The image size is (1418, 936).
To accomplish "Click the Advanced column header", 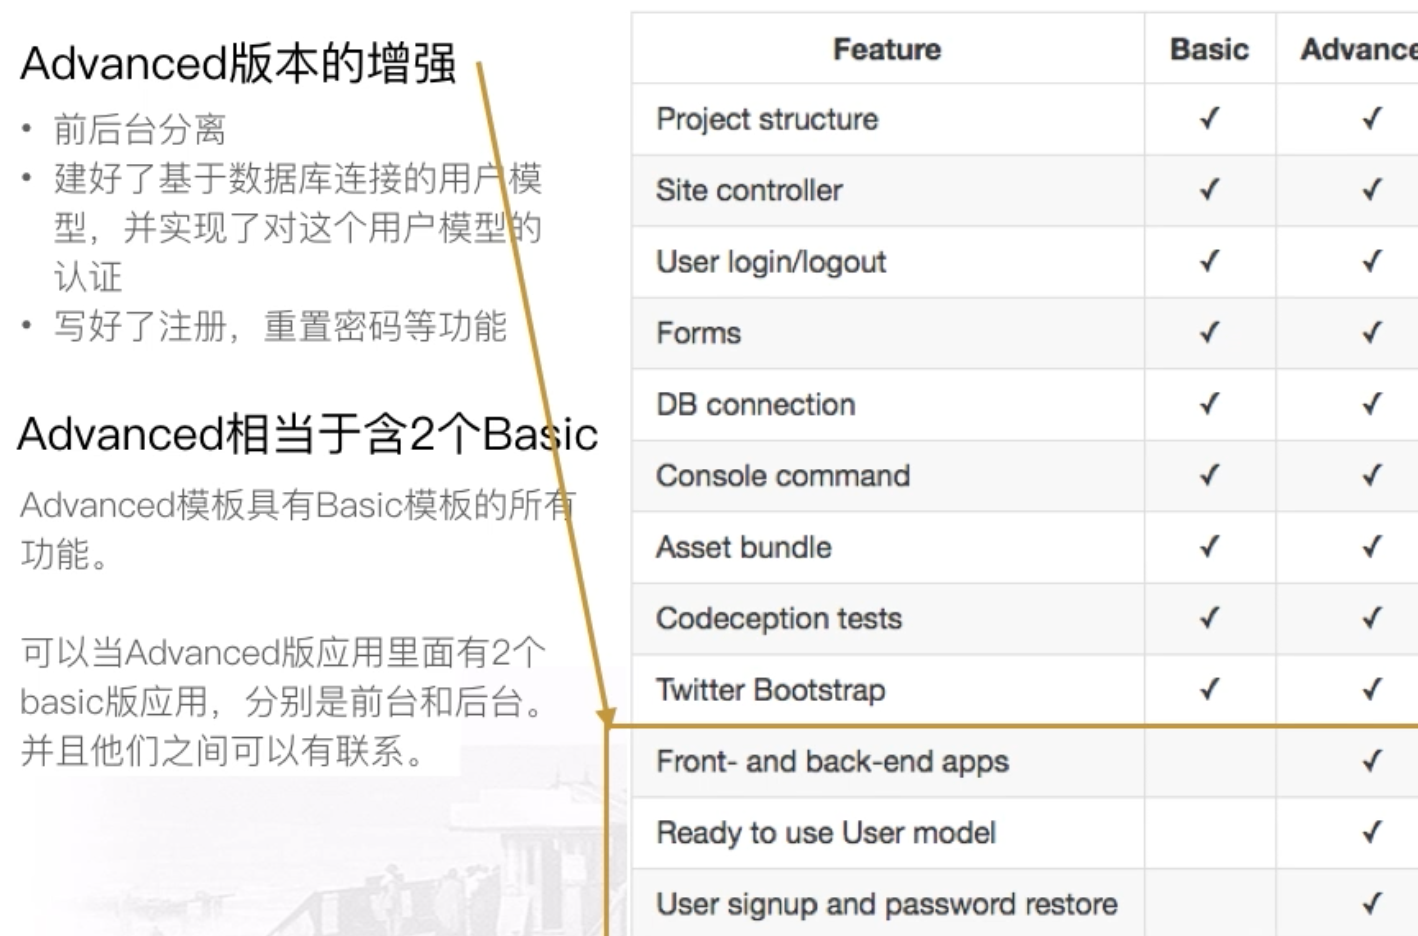I will (1358, 49).
